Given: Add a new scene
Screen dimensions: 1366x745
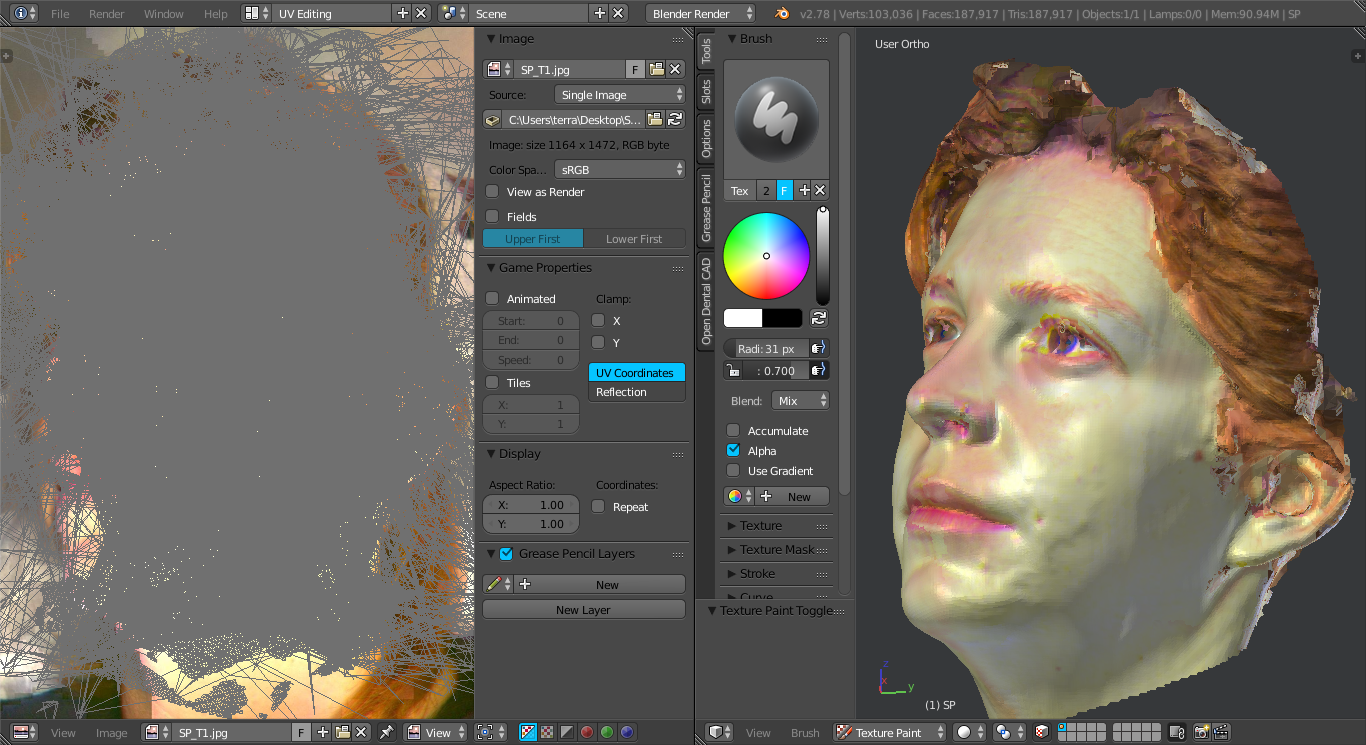Looking at the screenshot, I should 599,13.
